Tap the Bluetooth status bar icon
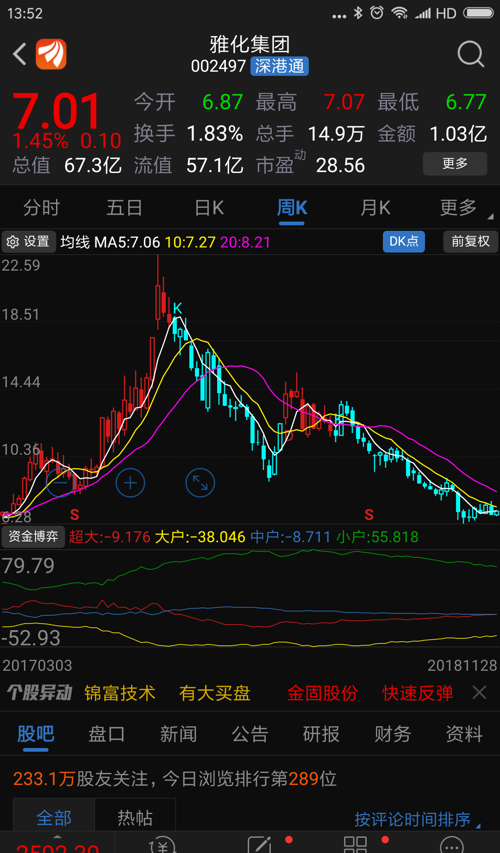The width and height of the screenshot is (500, 853). tap(357, 13)
